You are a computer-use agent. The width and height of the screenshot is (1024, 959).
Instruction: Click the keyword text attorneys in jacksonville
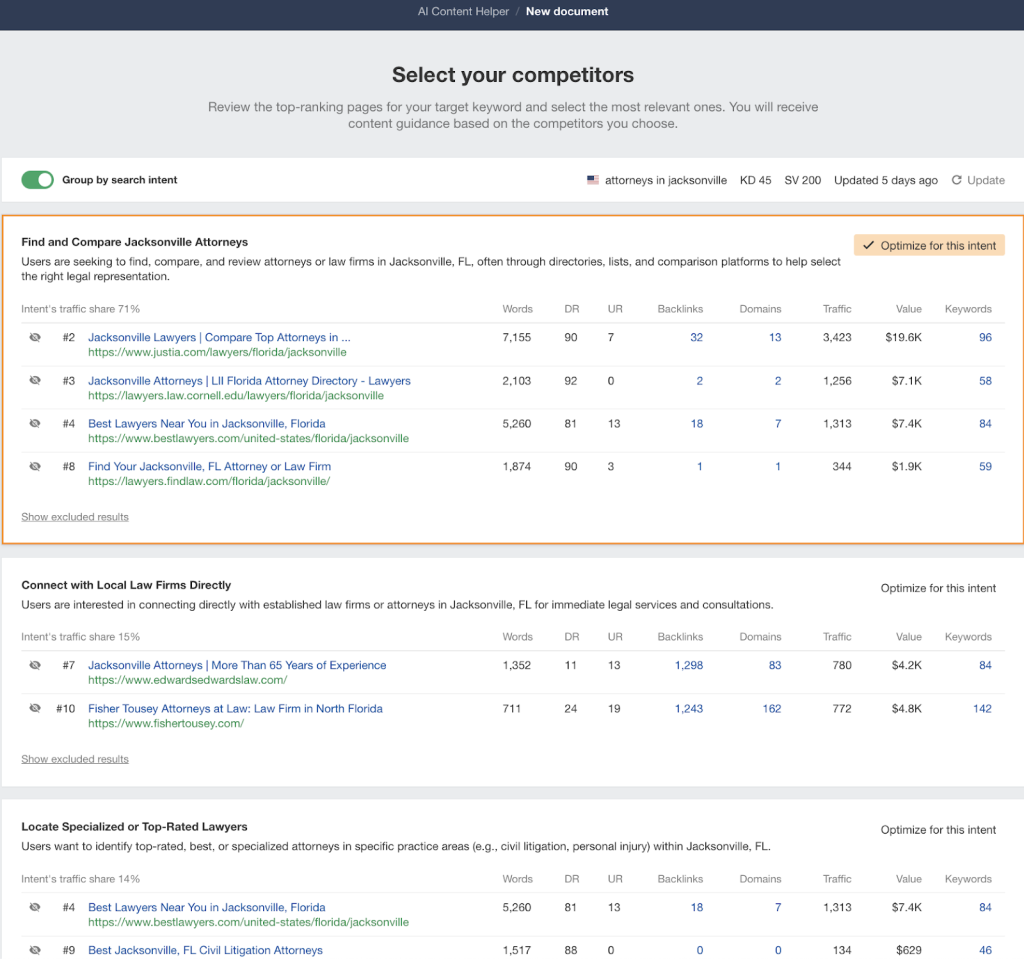(666, 180)
